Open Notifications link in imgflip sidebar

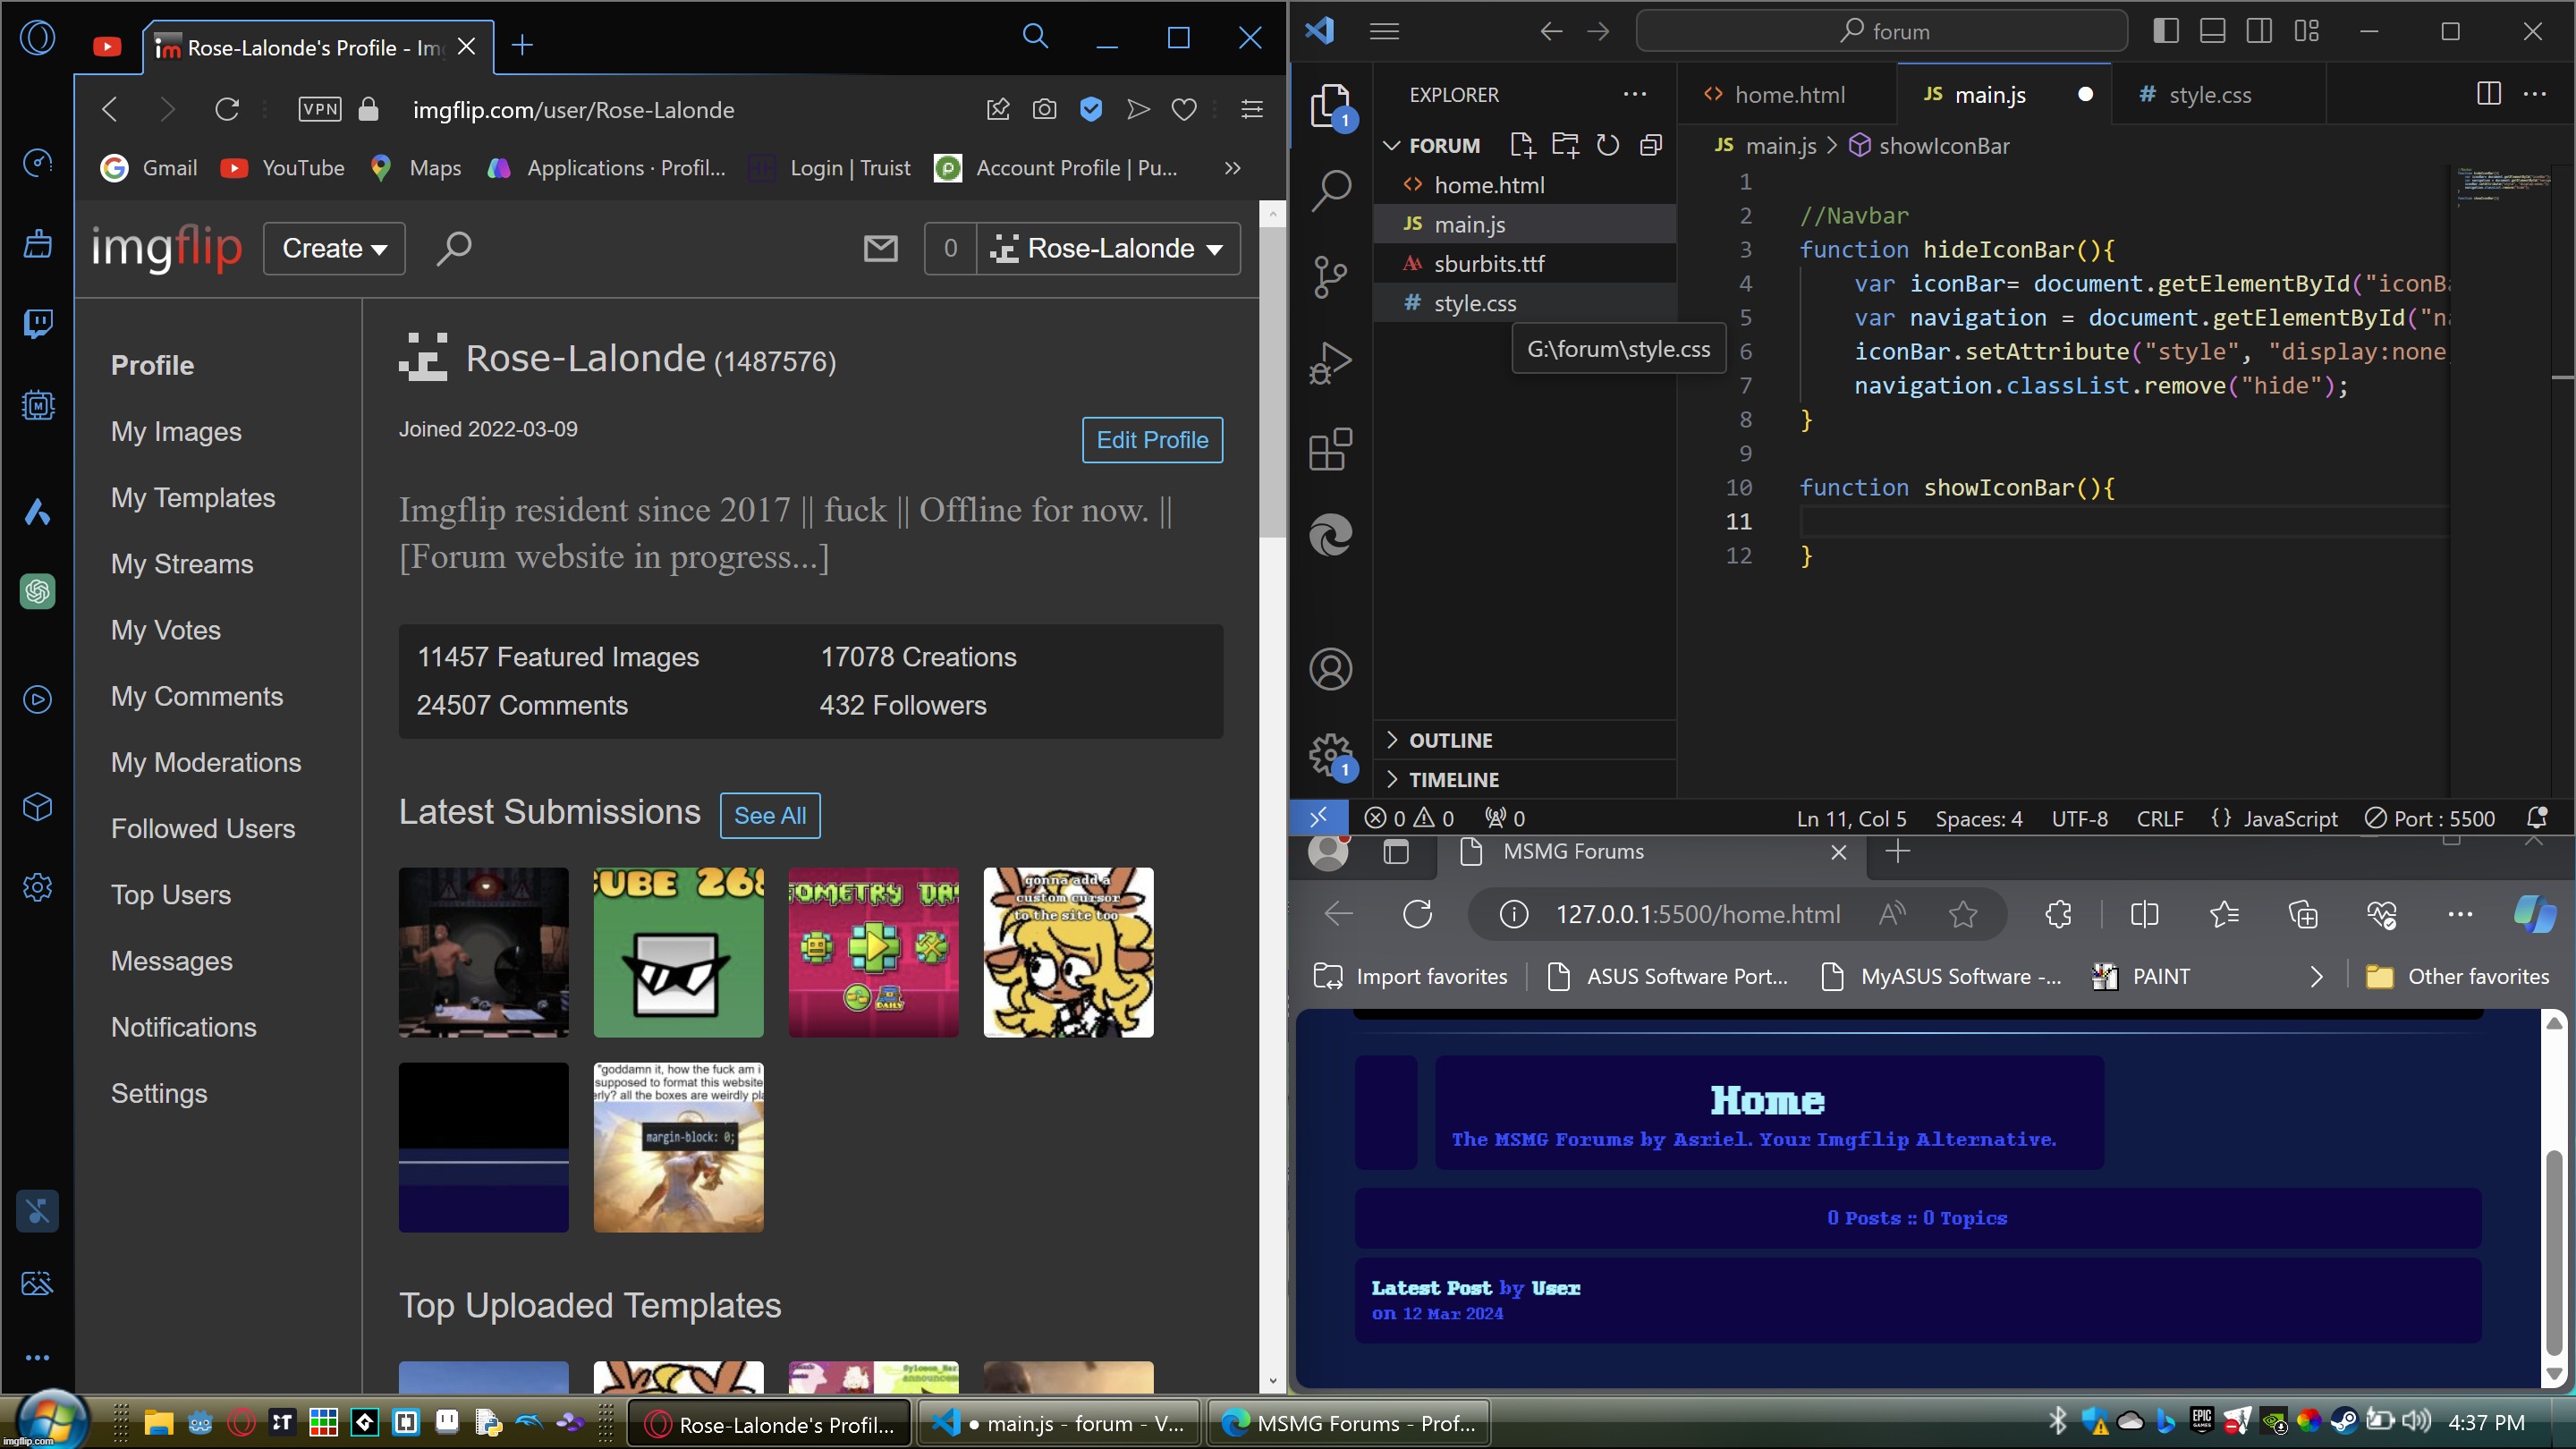(x=184, y=1027)
